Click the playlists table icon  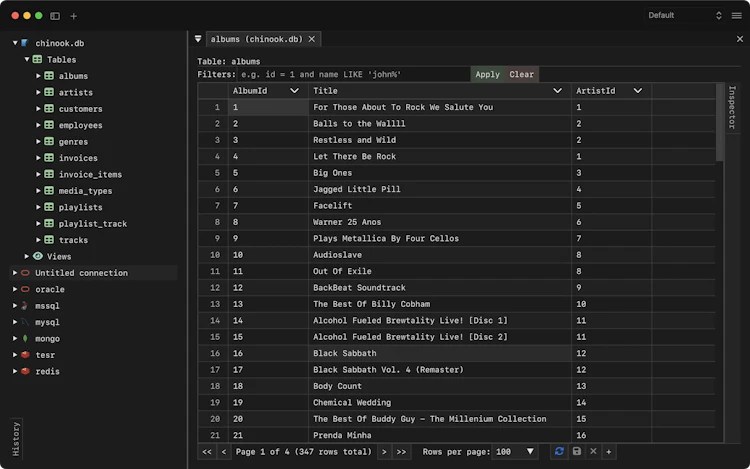tap(49, 207)
